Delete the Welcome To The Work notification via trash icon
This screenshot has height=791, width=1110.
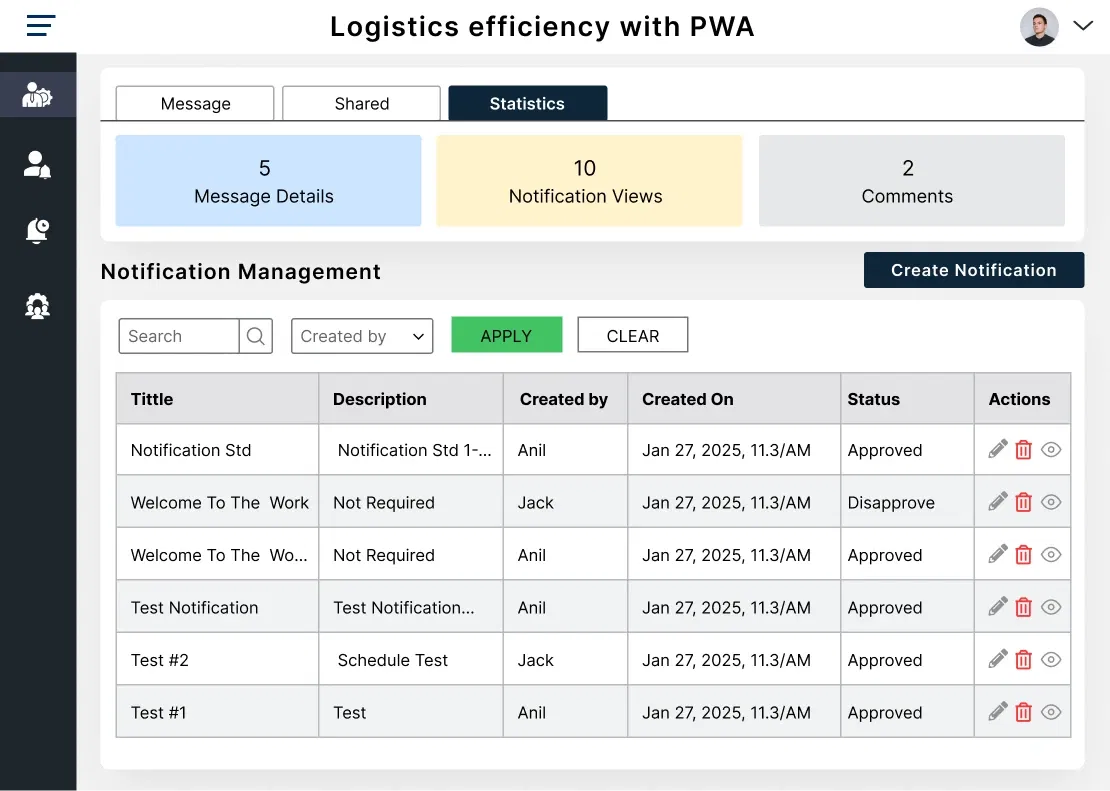[1023, 501]
